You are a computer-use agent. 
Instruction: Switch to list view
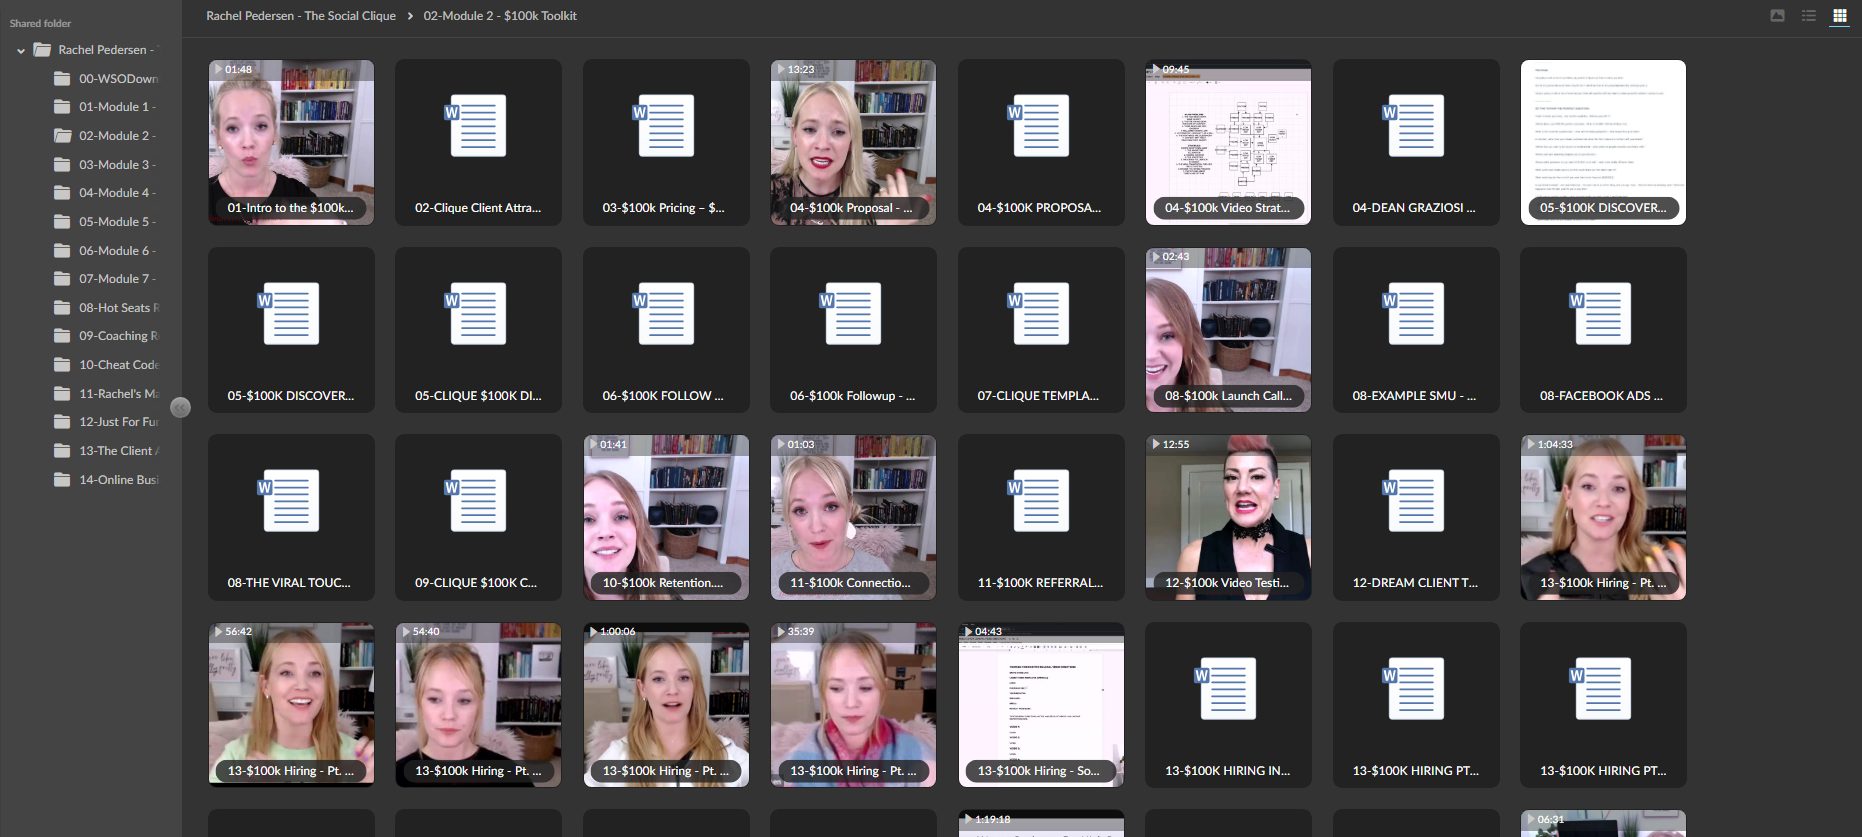(1808, 15)
